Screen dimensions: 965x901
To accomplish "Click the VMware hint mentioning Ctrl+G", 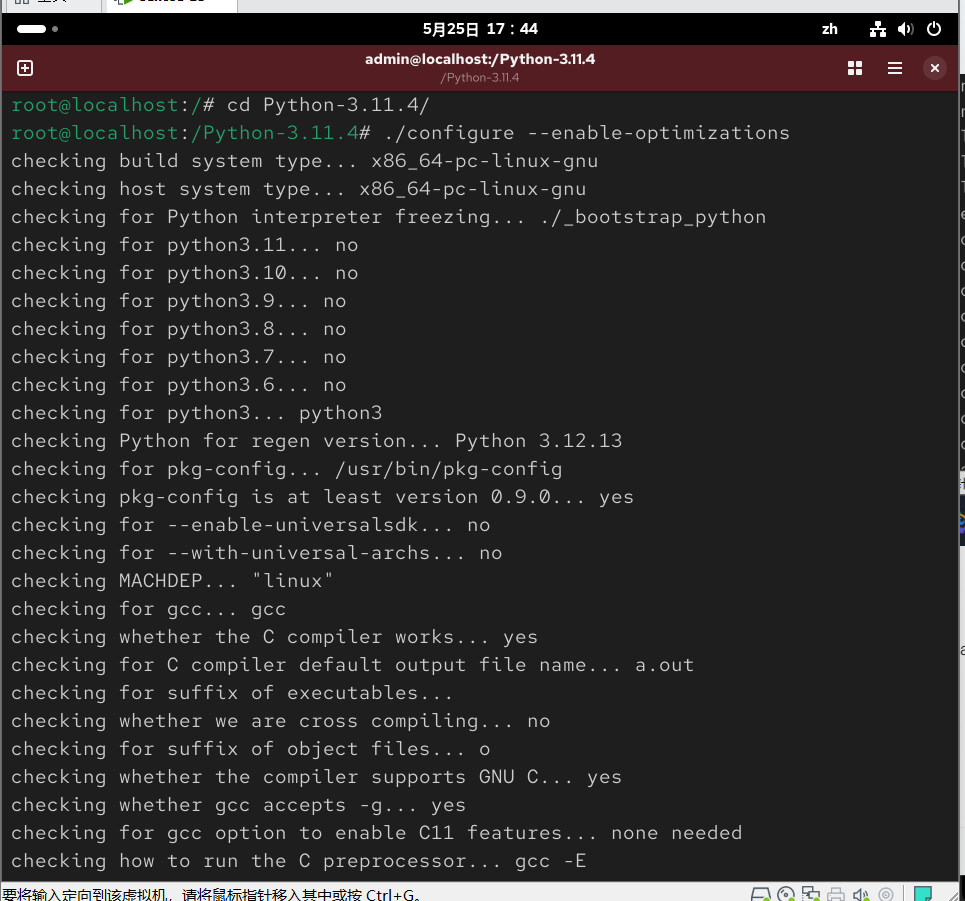I will point(212,894).
